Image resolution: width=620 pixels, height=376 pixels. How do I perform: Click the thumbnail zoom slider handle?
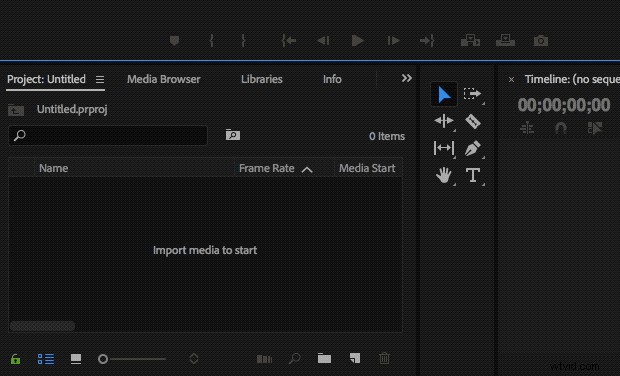[103, 359]
